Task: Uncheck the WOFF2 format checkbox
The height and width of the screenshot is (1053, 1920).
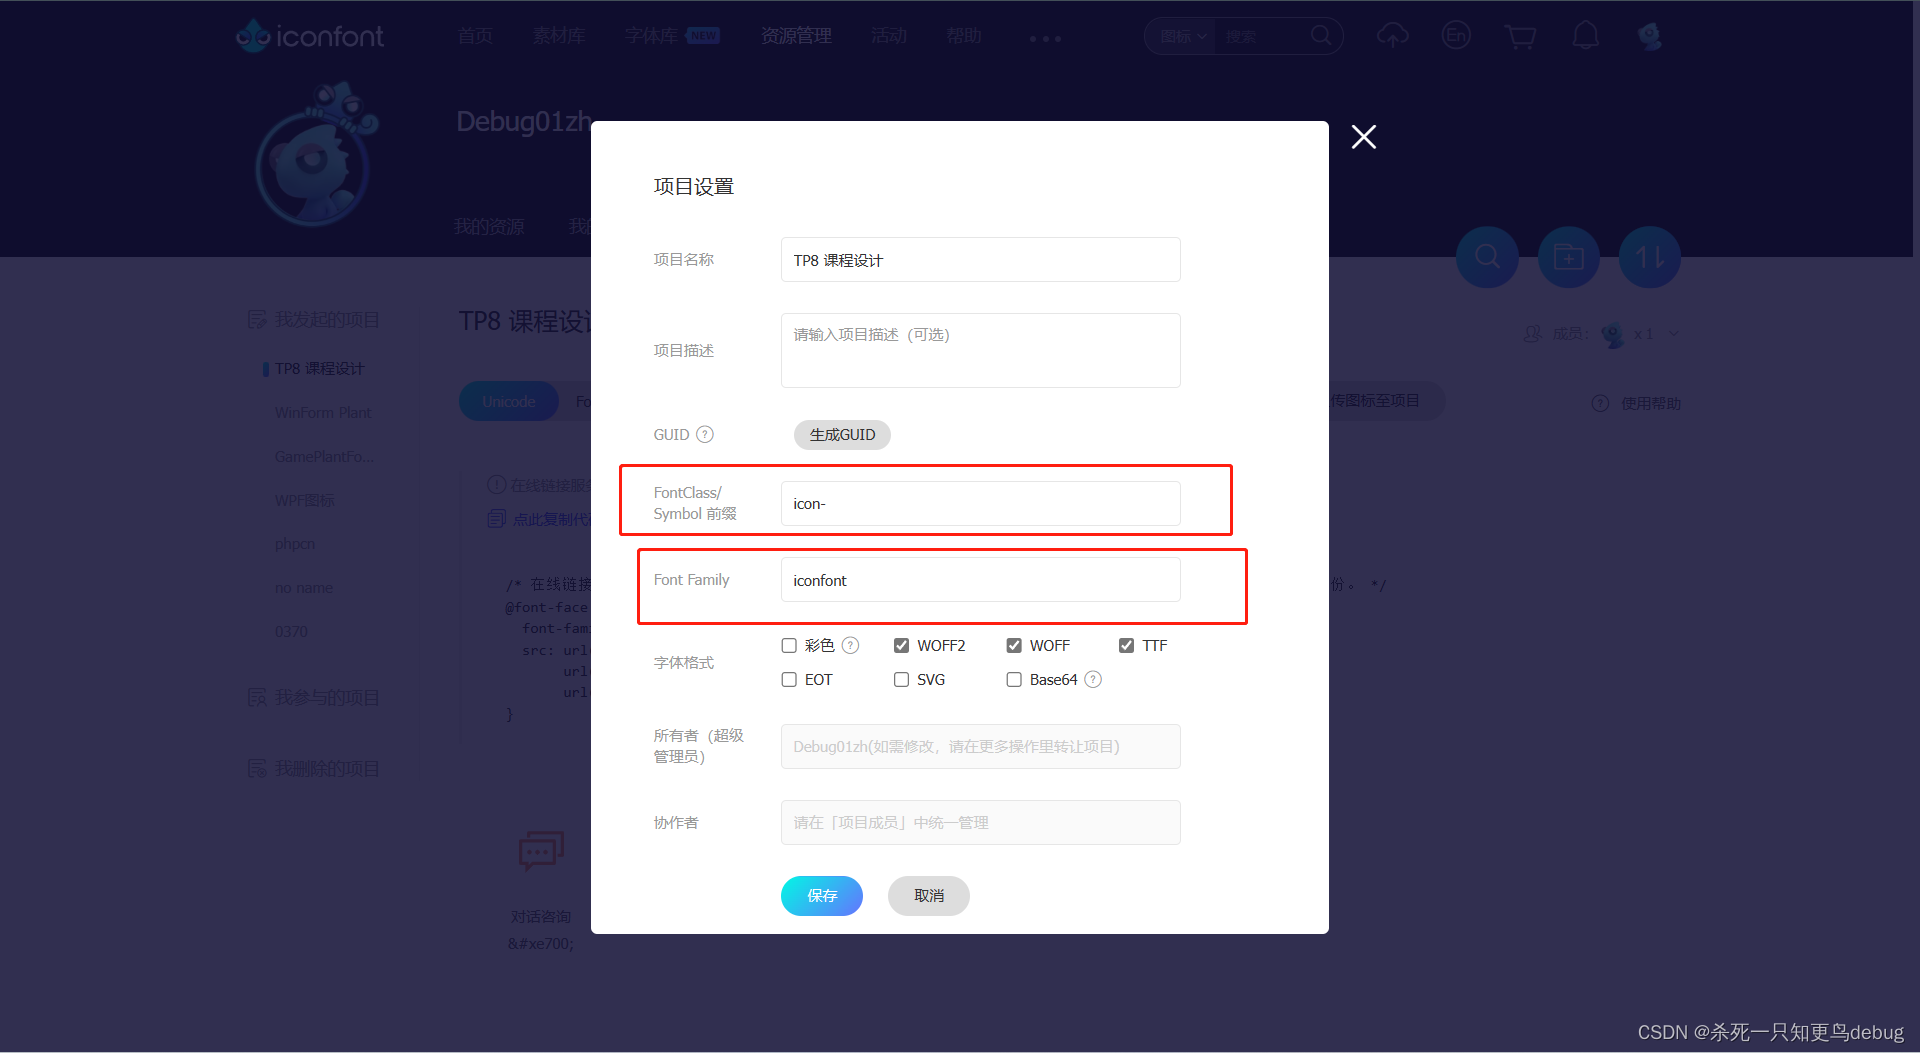Action: click(x=901, y=645)
